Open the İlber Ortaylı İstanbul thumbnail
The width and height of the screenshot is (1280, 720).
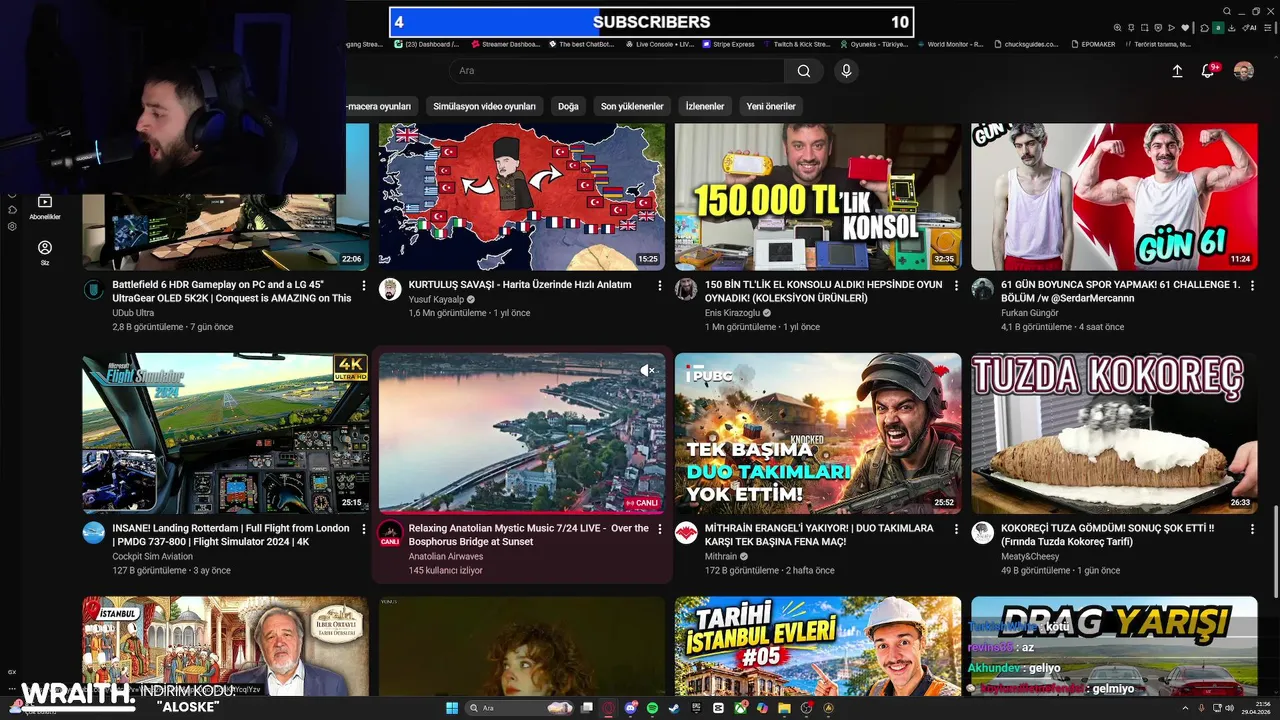226,646
